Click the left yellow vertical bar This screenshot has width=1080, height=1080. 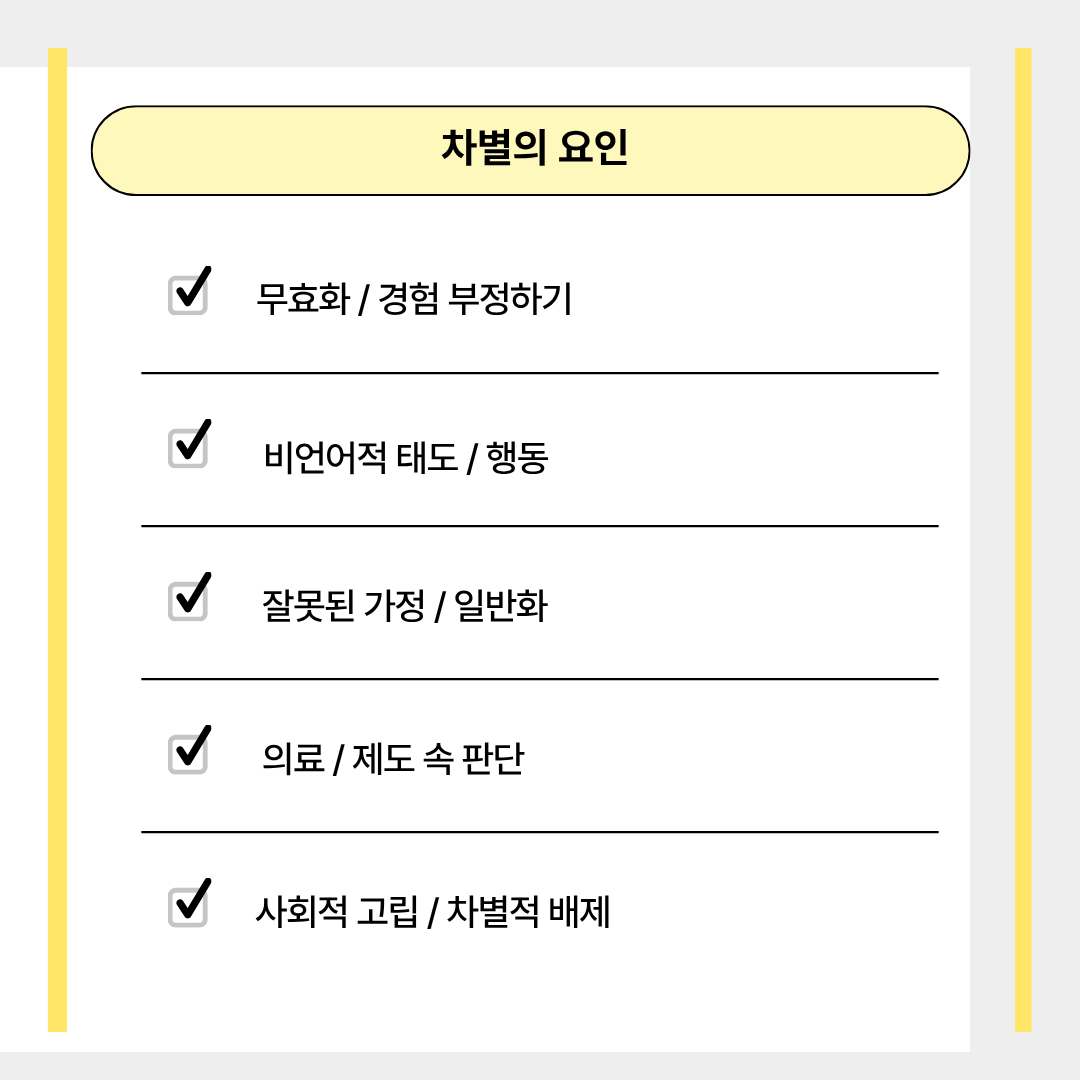pyautogui.click(x=58, y=540)
